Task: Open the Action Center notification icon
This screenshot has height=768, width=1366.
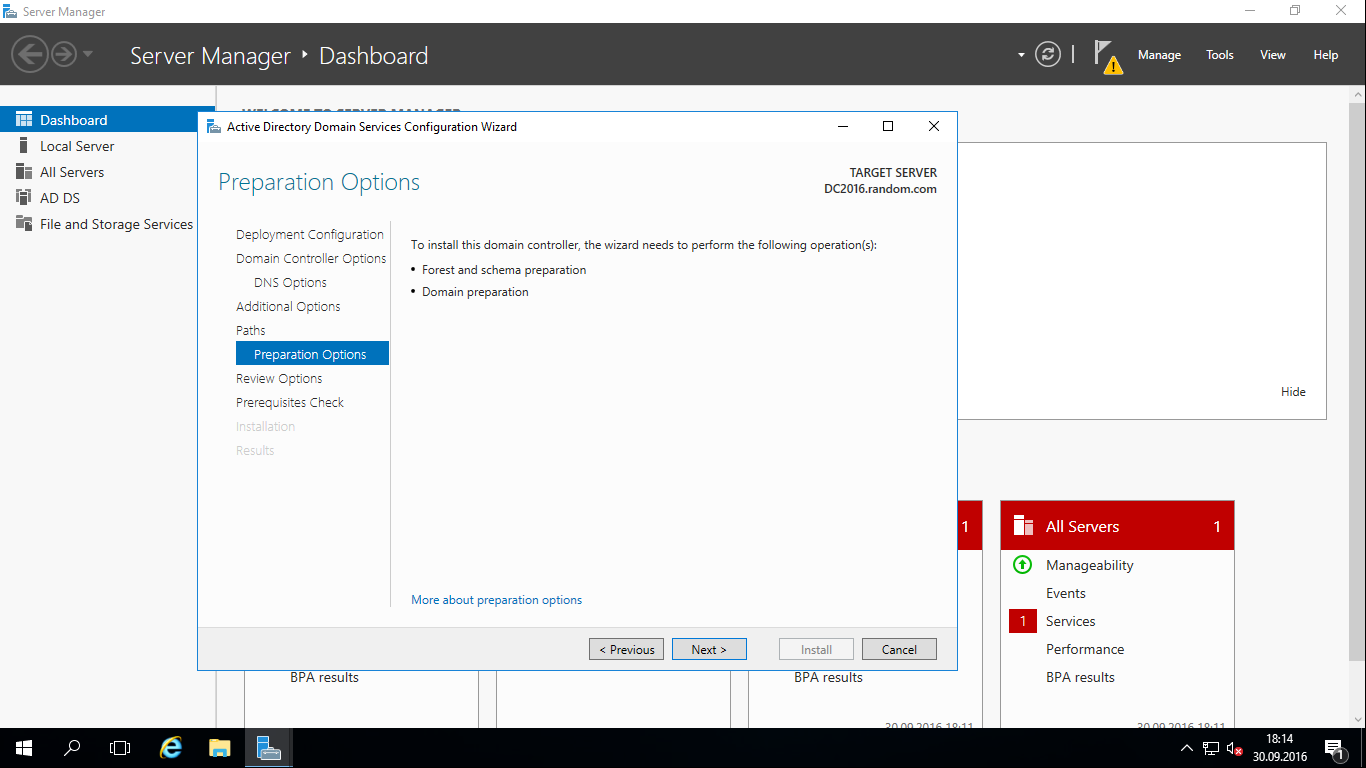Action: click(1334, 748)
